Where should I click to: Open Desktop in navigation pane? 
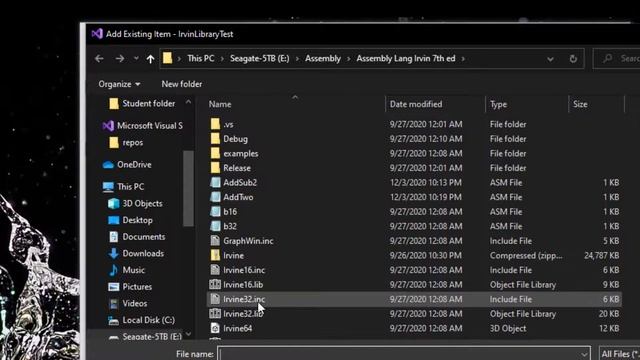click(130, 220)
